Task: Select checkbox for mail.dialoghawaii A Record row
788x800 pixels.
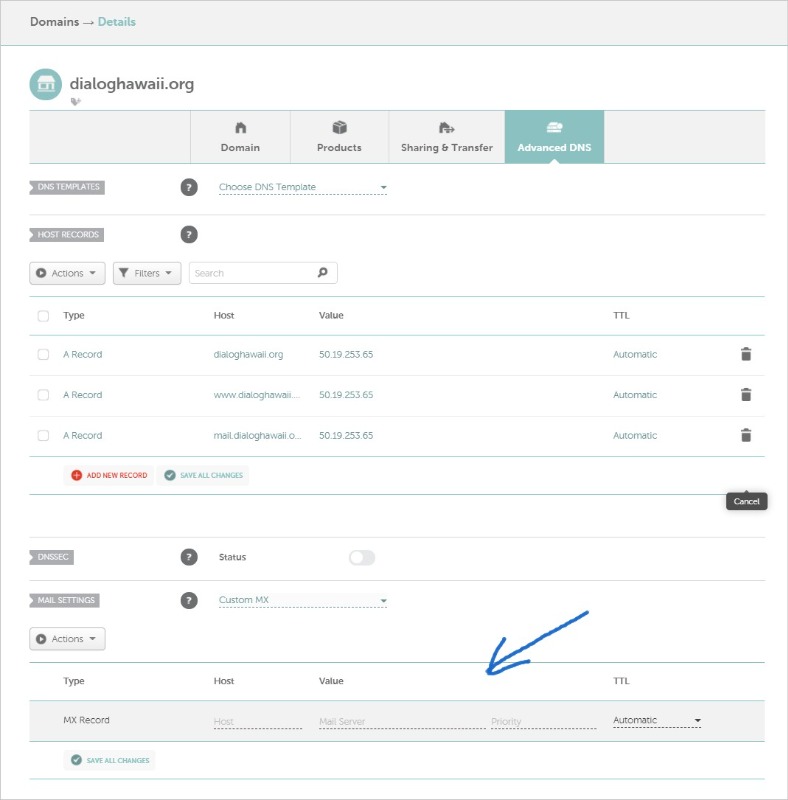Action: click(x=43, y=435)
